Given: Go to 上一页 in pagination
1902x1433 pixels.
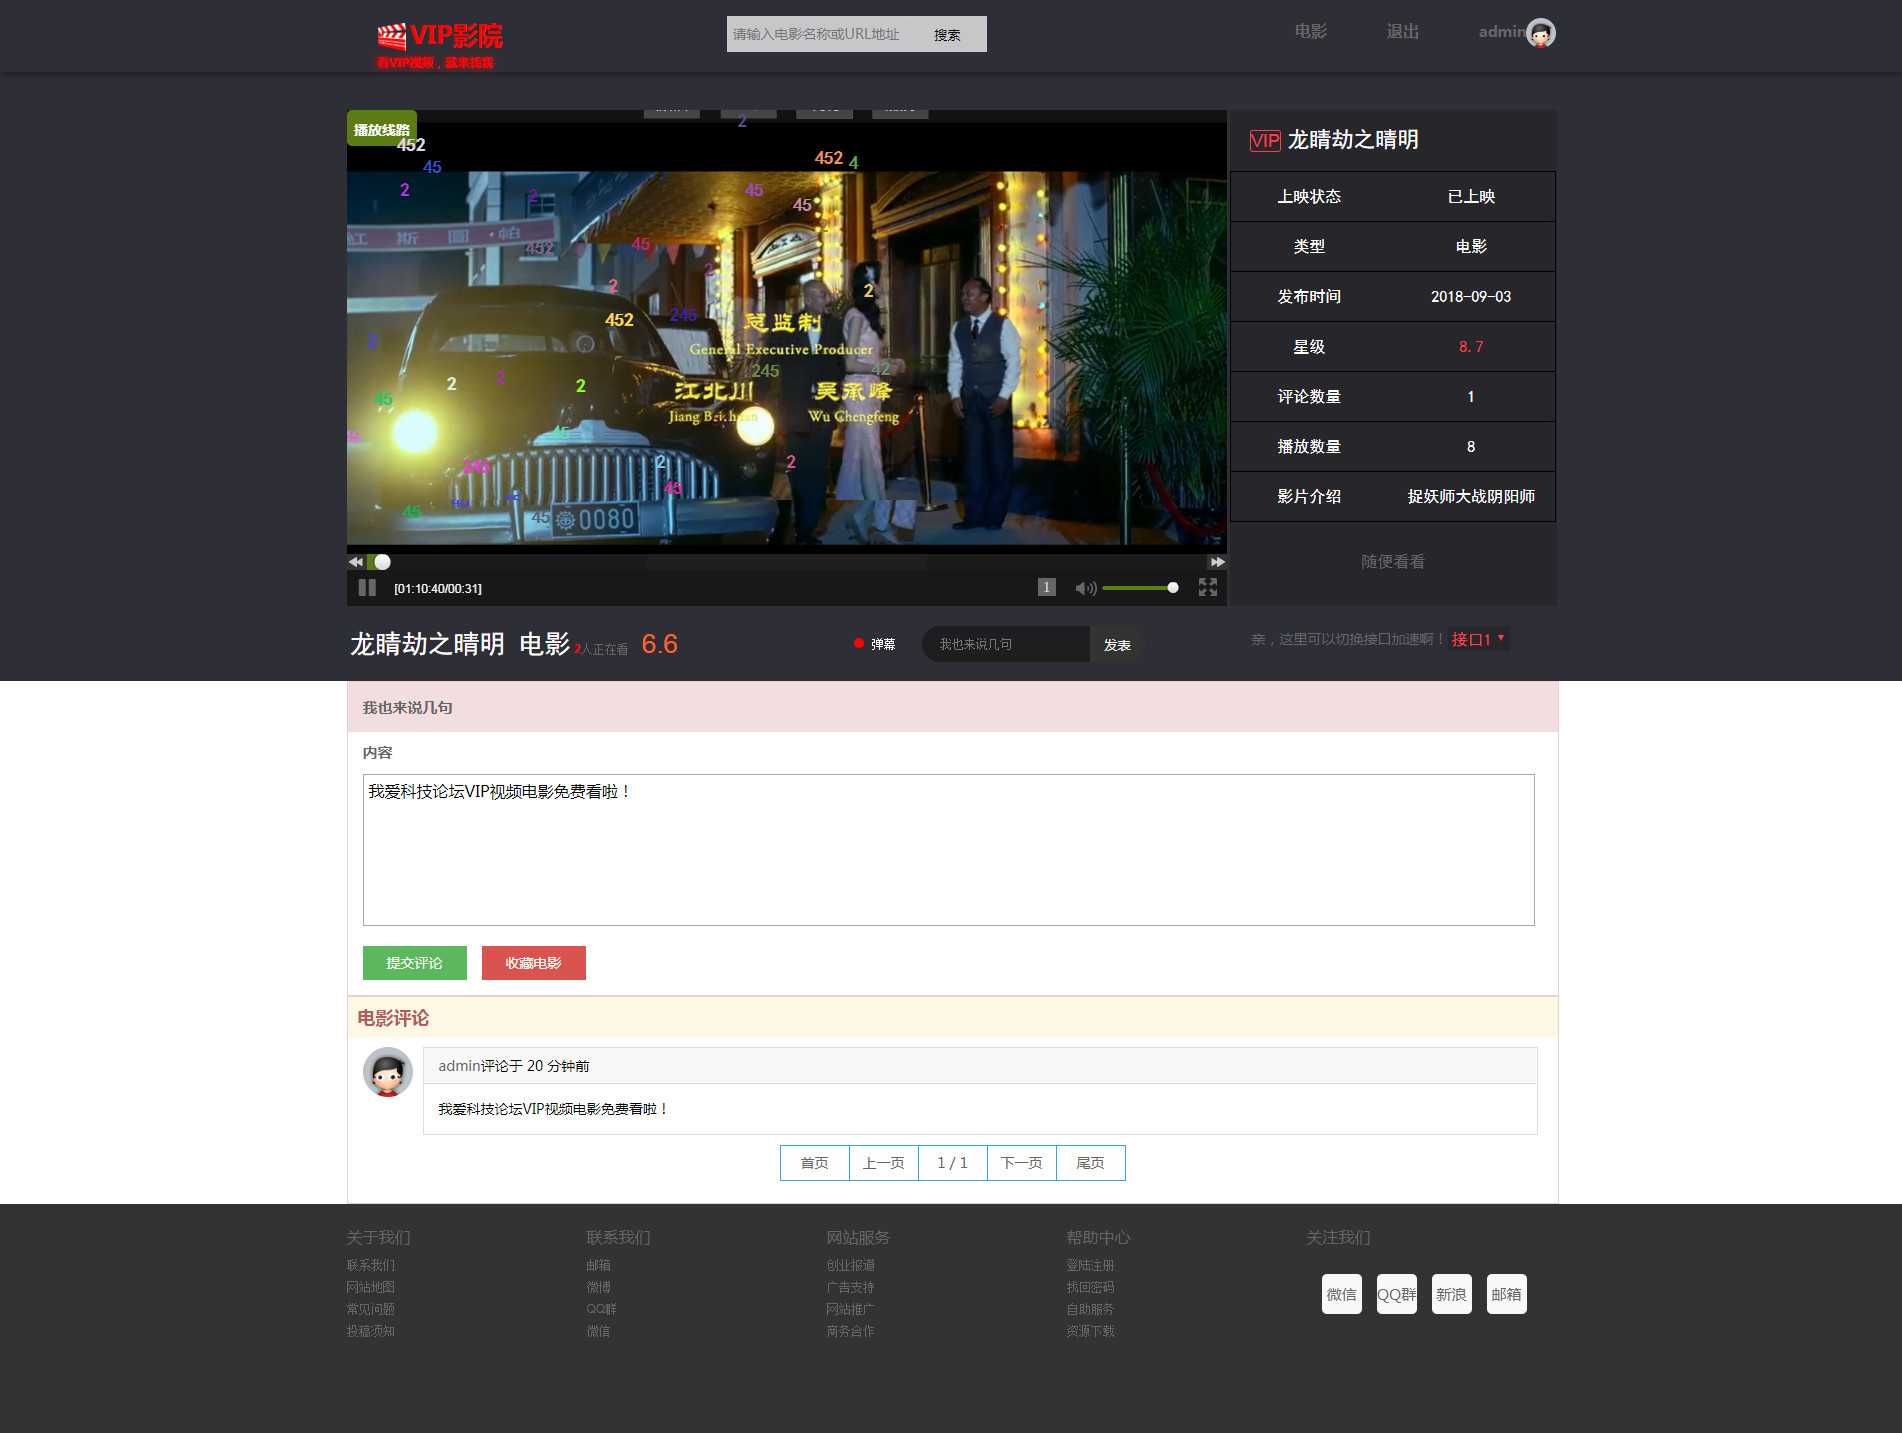Looking at the screenshot, I should (883, 1163).
